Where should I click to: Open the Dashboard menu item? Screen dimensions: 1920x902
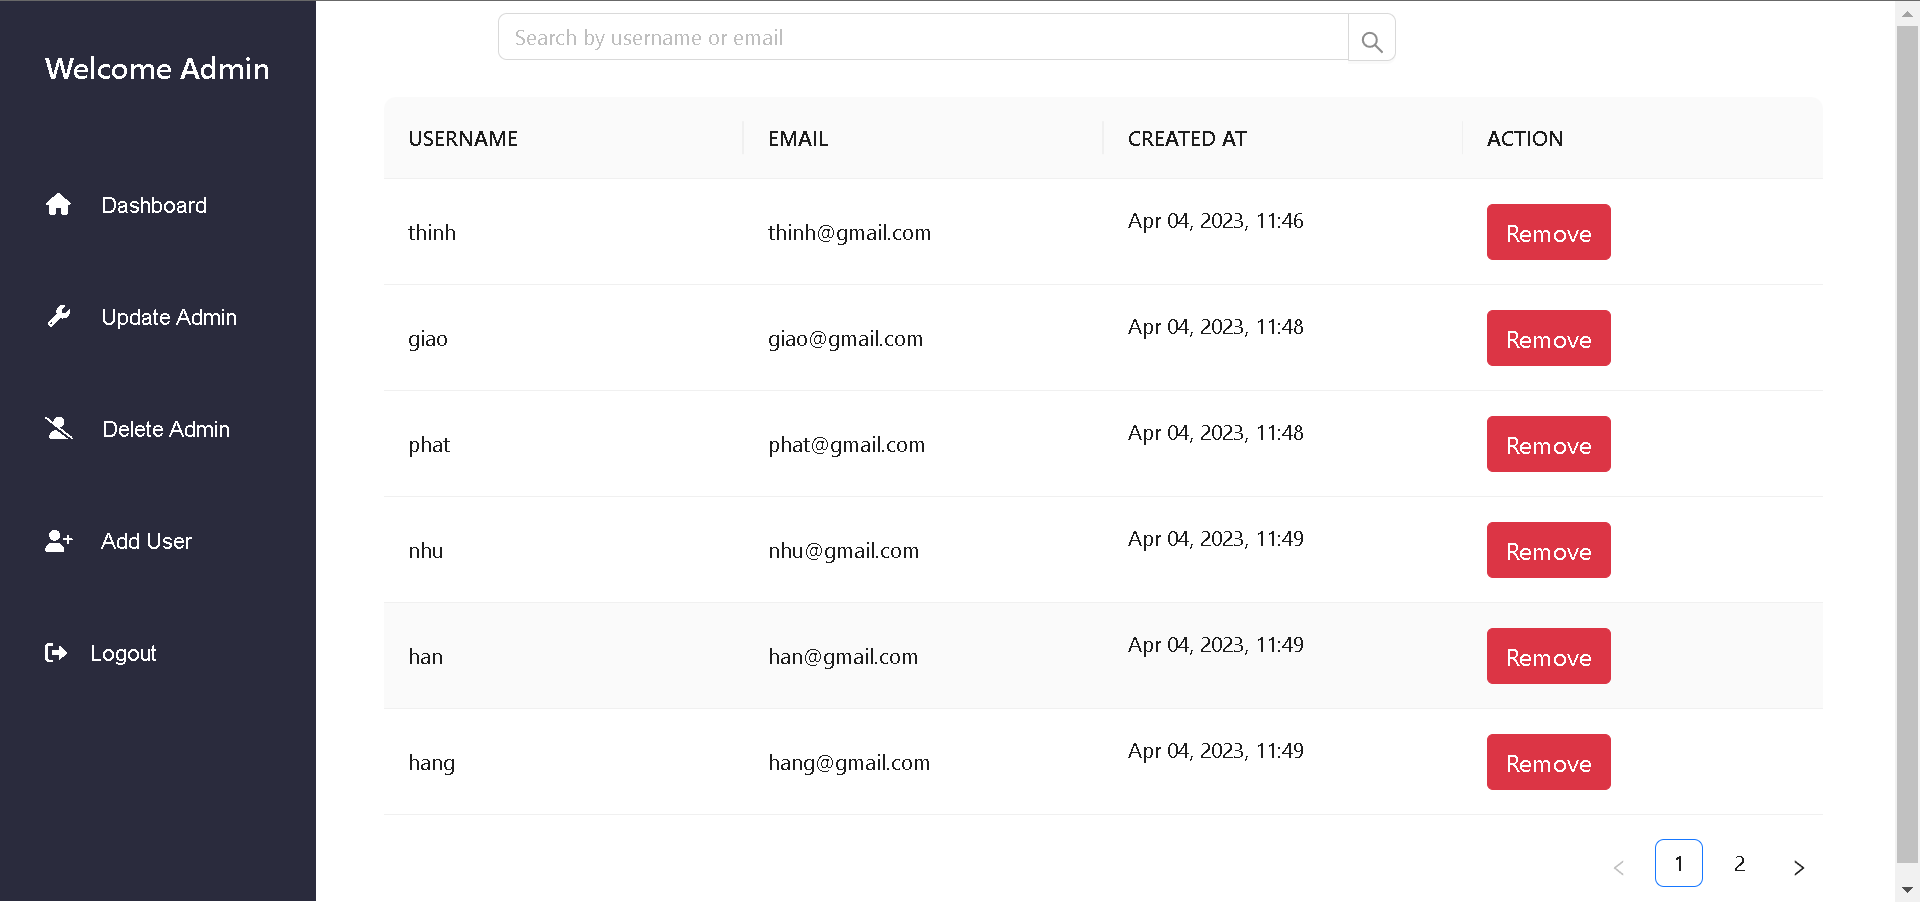point(154,205)
